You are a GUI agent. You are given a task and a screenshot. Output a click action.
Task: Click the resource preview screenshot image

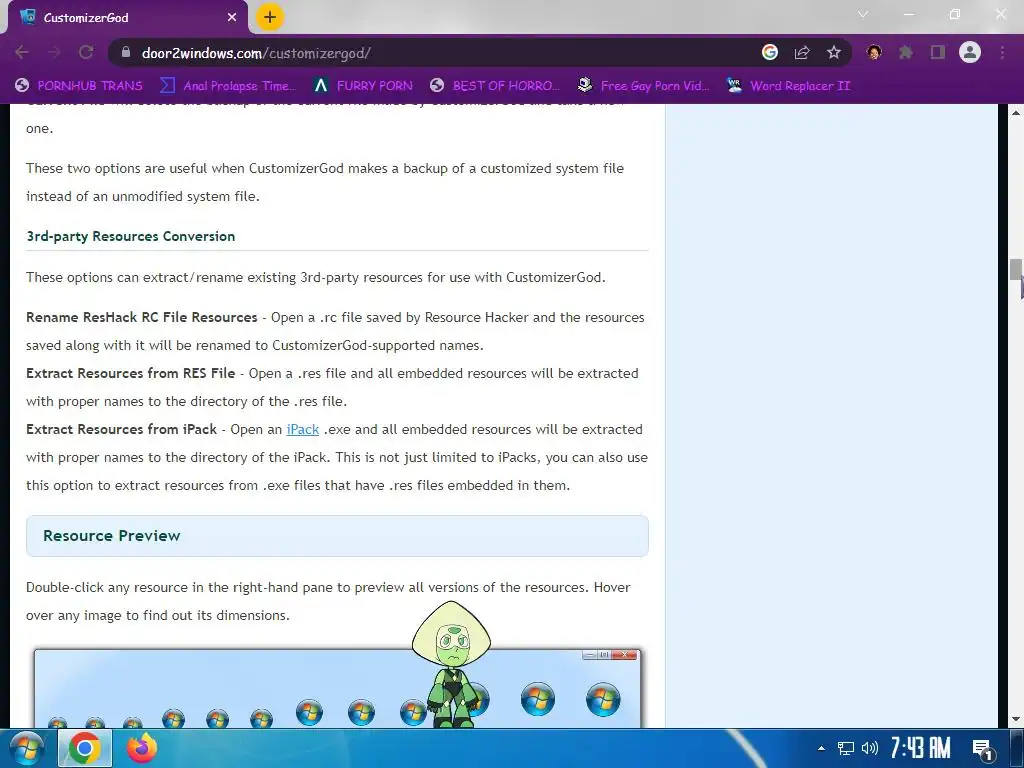(x=337, y=688)
